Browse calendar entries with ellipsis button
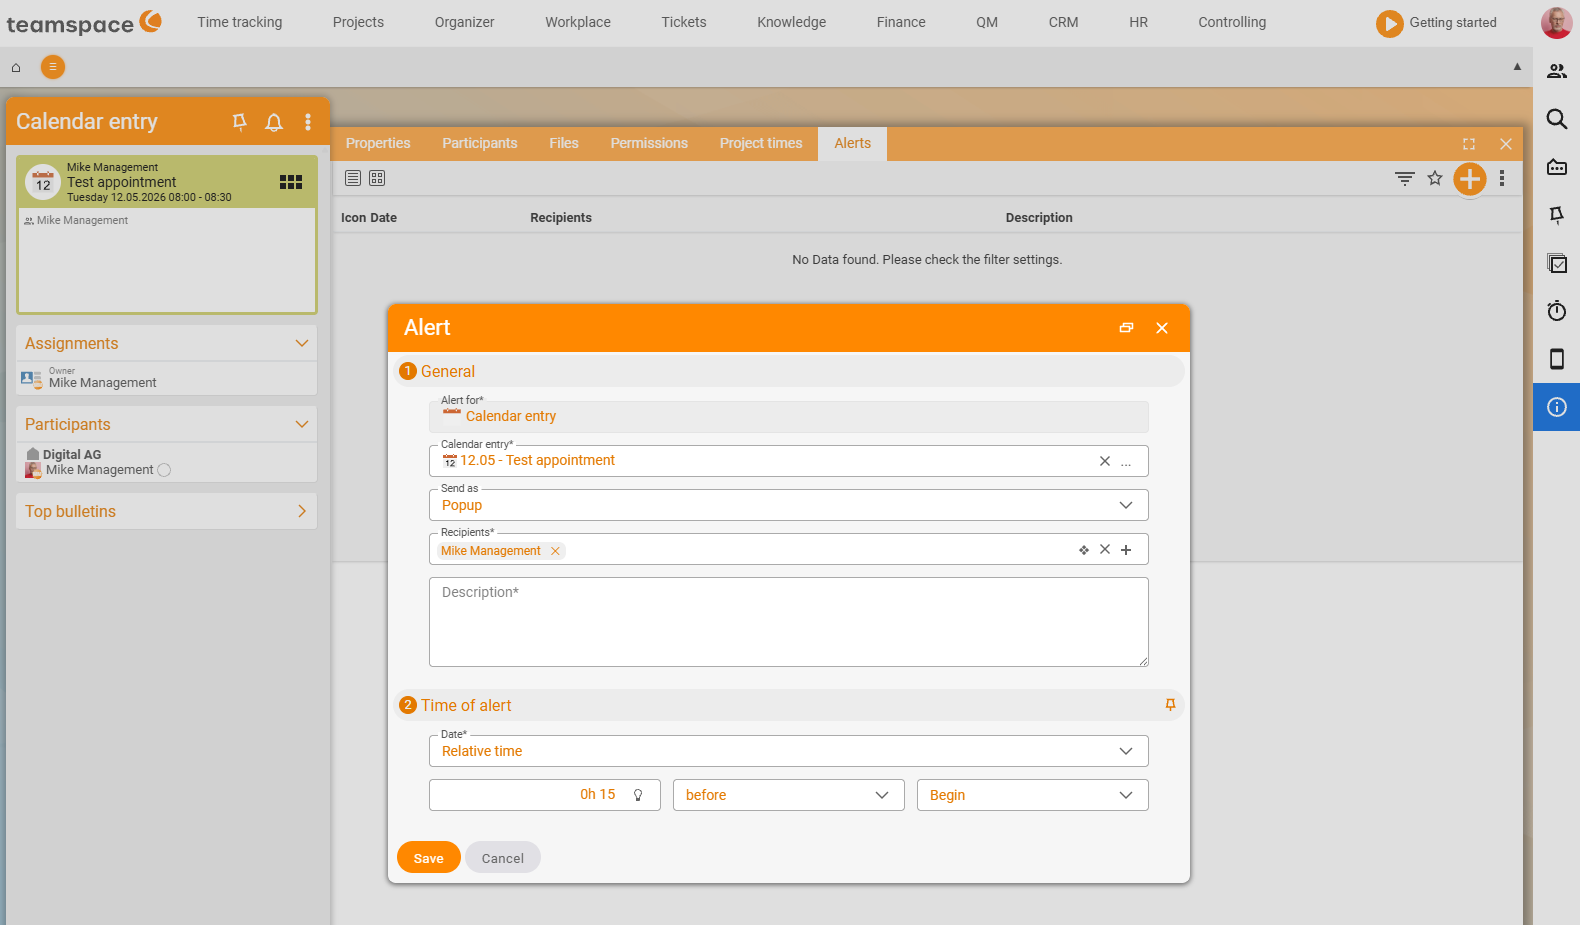This screenshot has width=1580, height=925. pos(1126,462)
